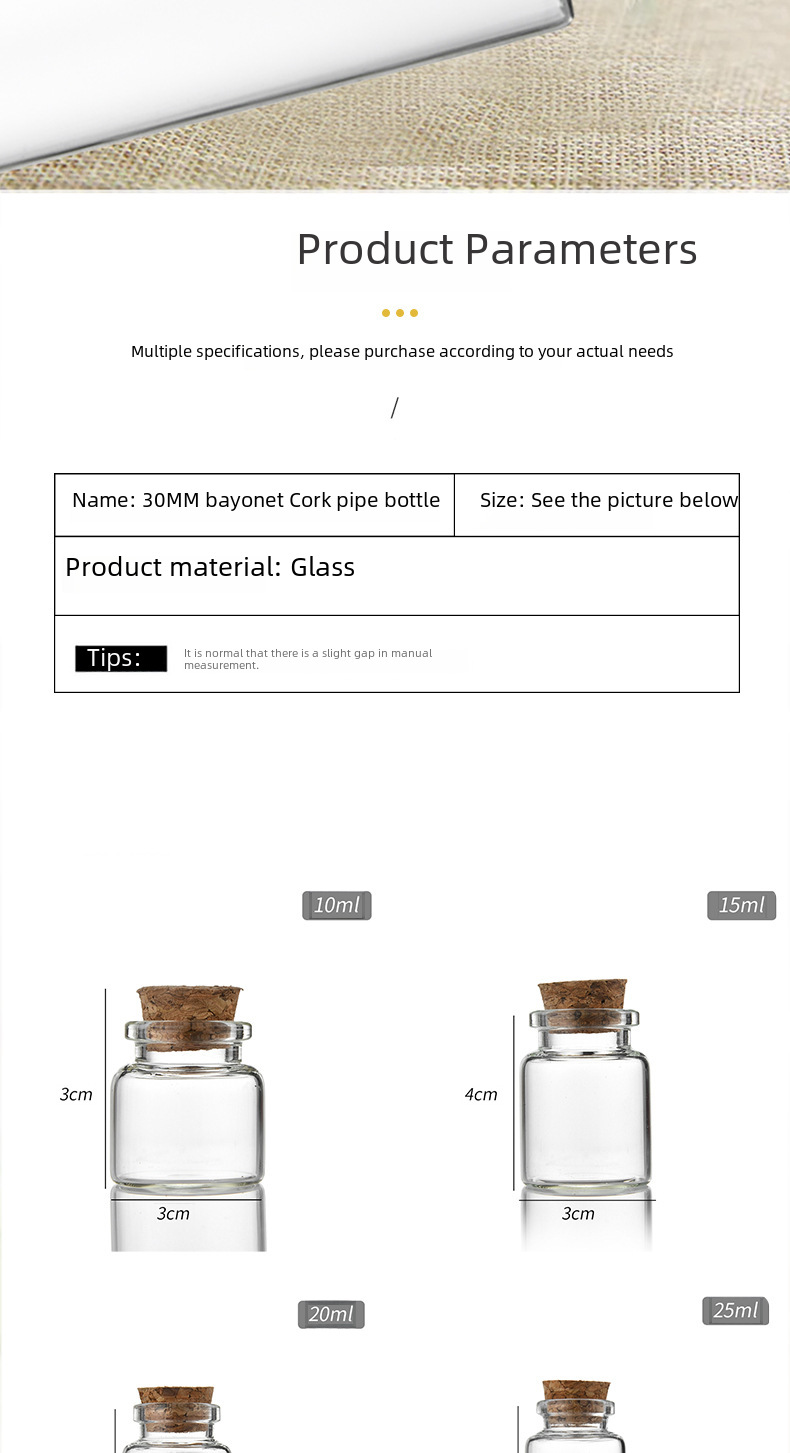The image size is (790, 1453).
Task: Select the 20ml capacity label
Action: (331, 1314)
